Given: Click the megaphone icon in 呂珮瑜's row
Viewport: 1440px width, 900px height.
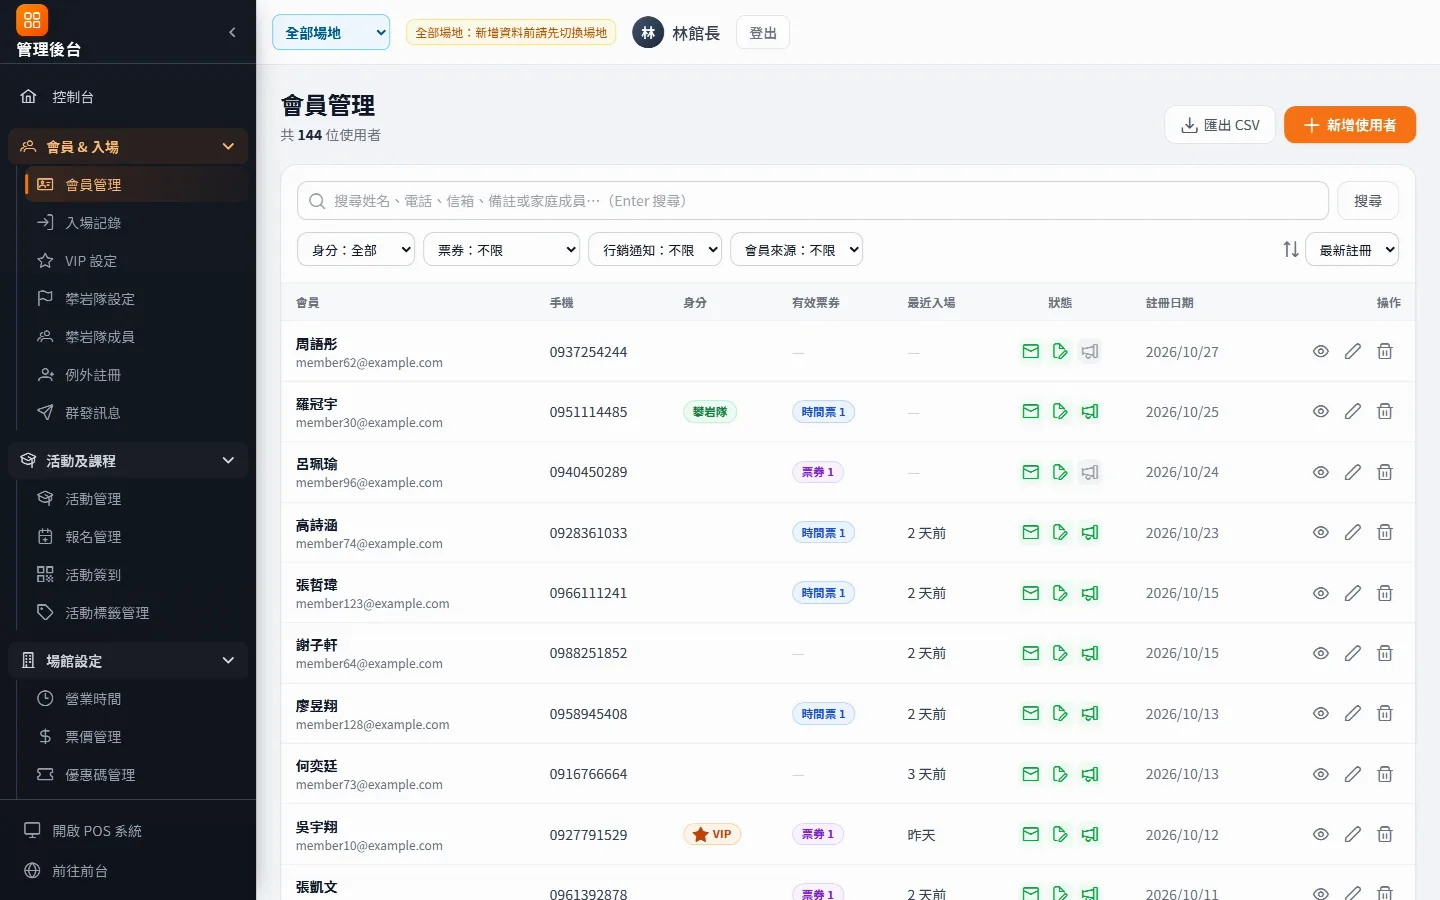Looking at the screenshot, I should pyautogui.click(x=1090, y=472).
